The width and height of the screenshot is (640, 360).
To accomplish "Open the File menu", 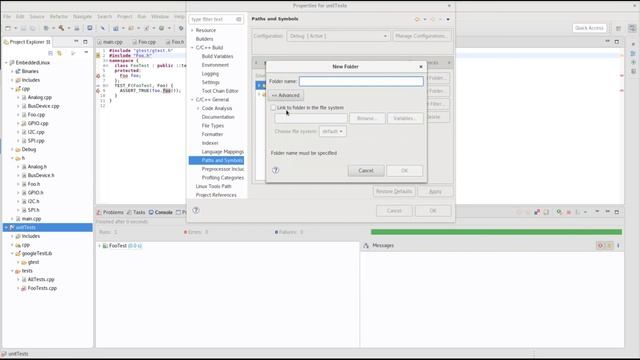I will pos(7,17).
